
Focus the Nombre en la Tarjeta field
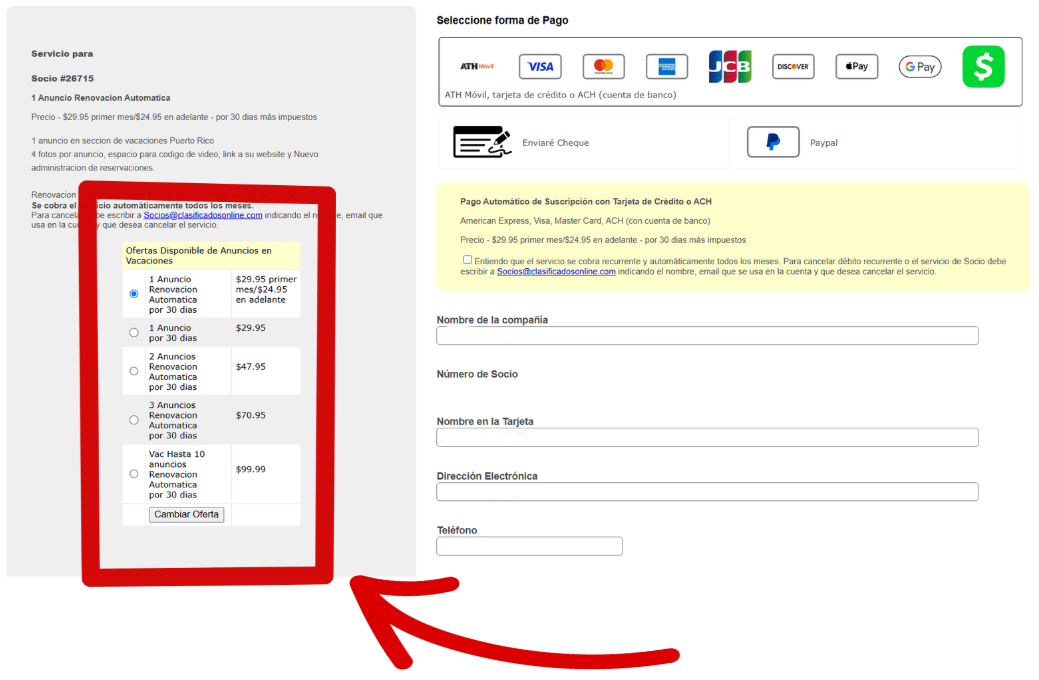point(707,437)
